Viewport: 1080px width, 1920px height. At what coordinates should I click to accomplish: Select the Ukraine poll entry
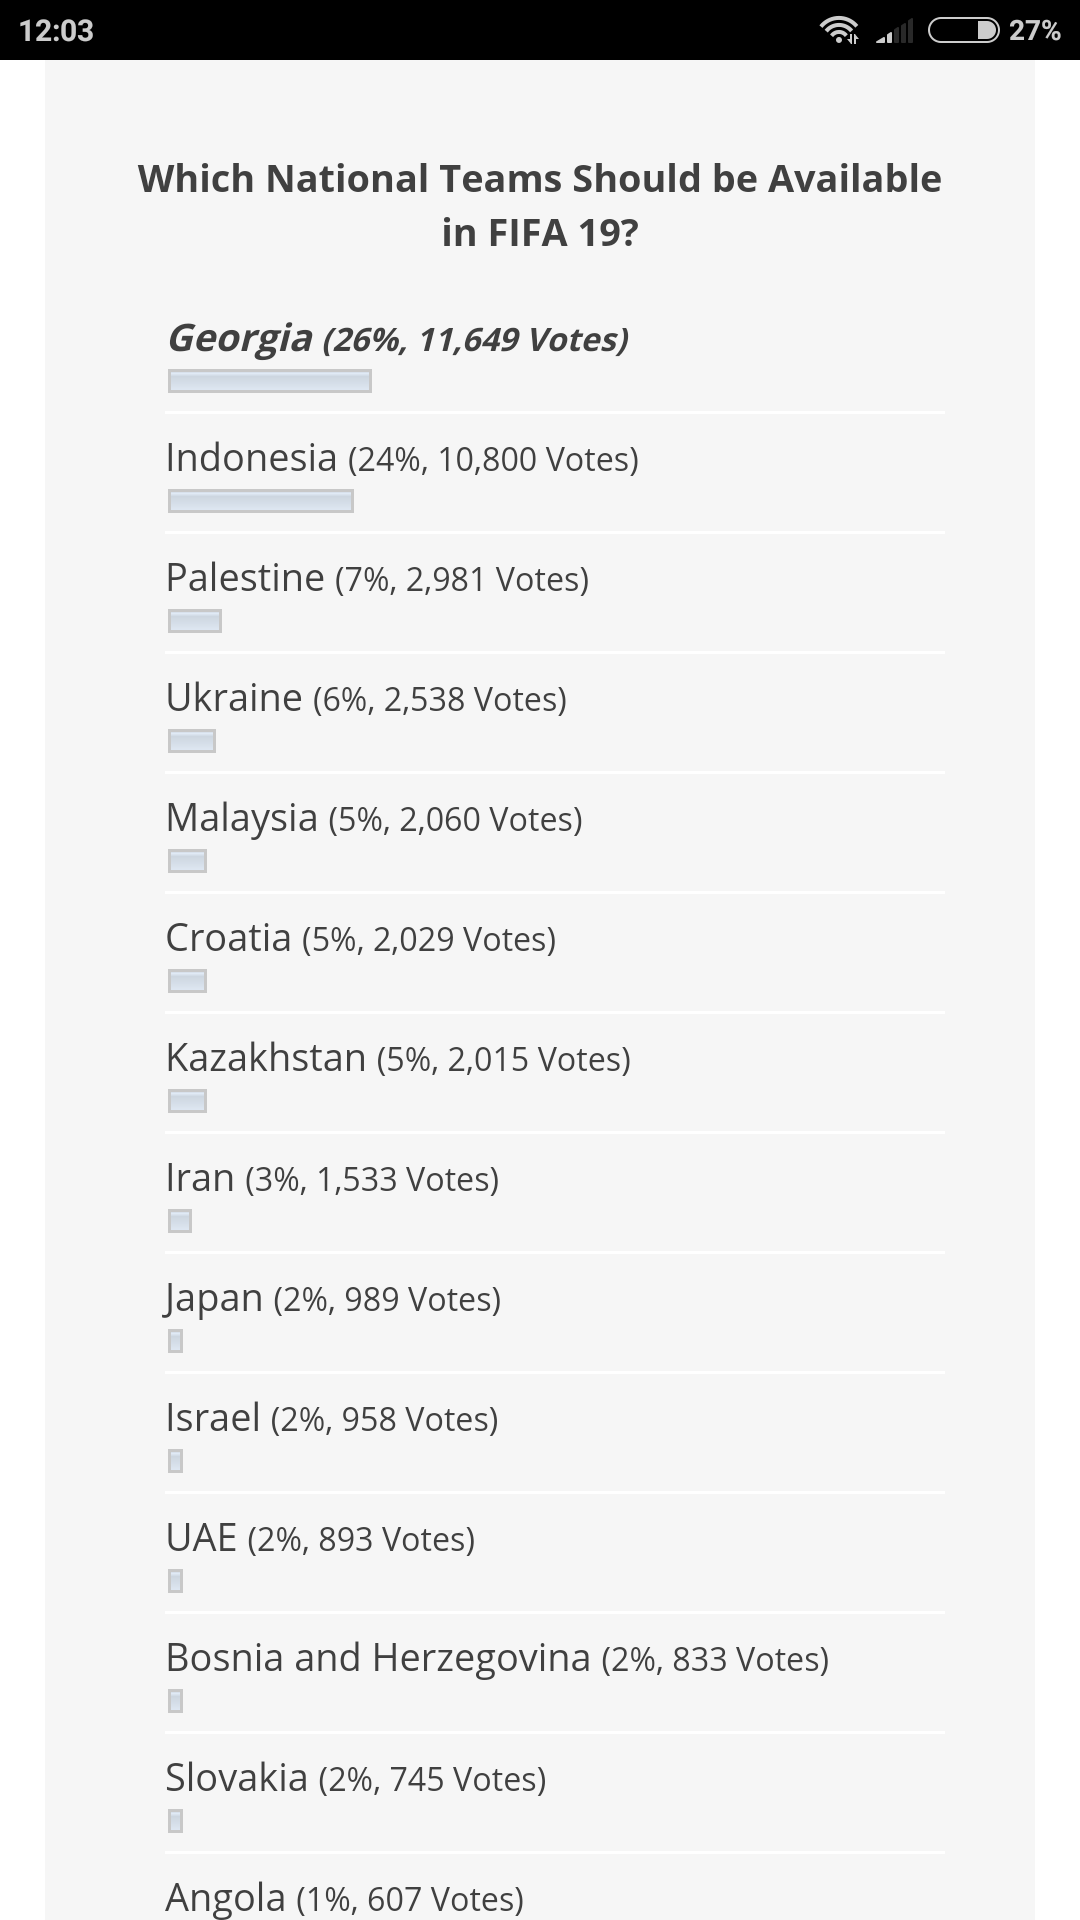coord(366,699)
